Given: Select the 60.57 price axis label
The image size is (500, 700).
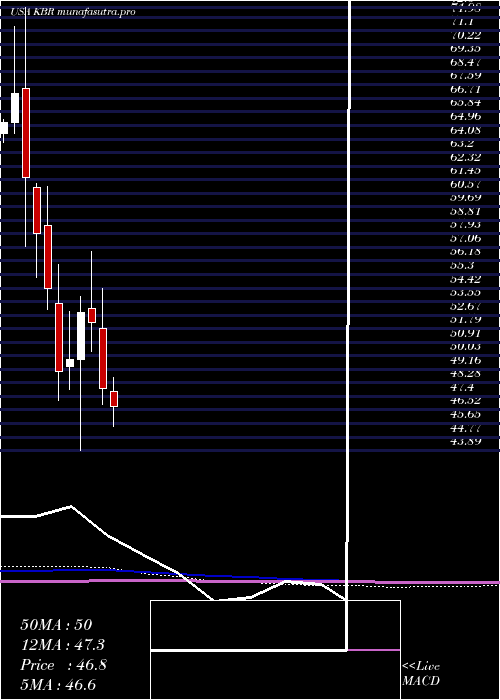Looking at the screenshot, I should [467, 185].
